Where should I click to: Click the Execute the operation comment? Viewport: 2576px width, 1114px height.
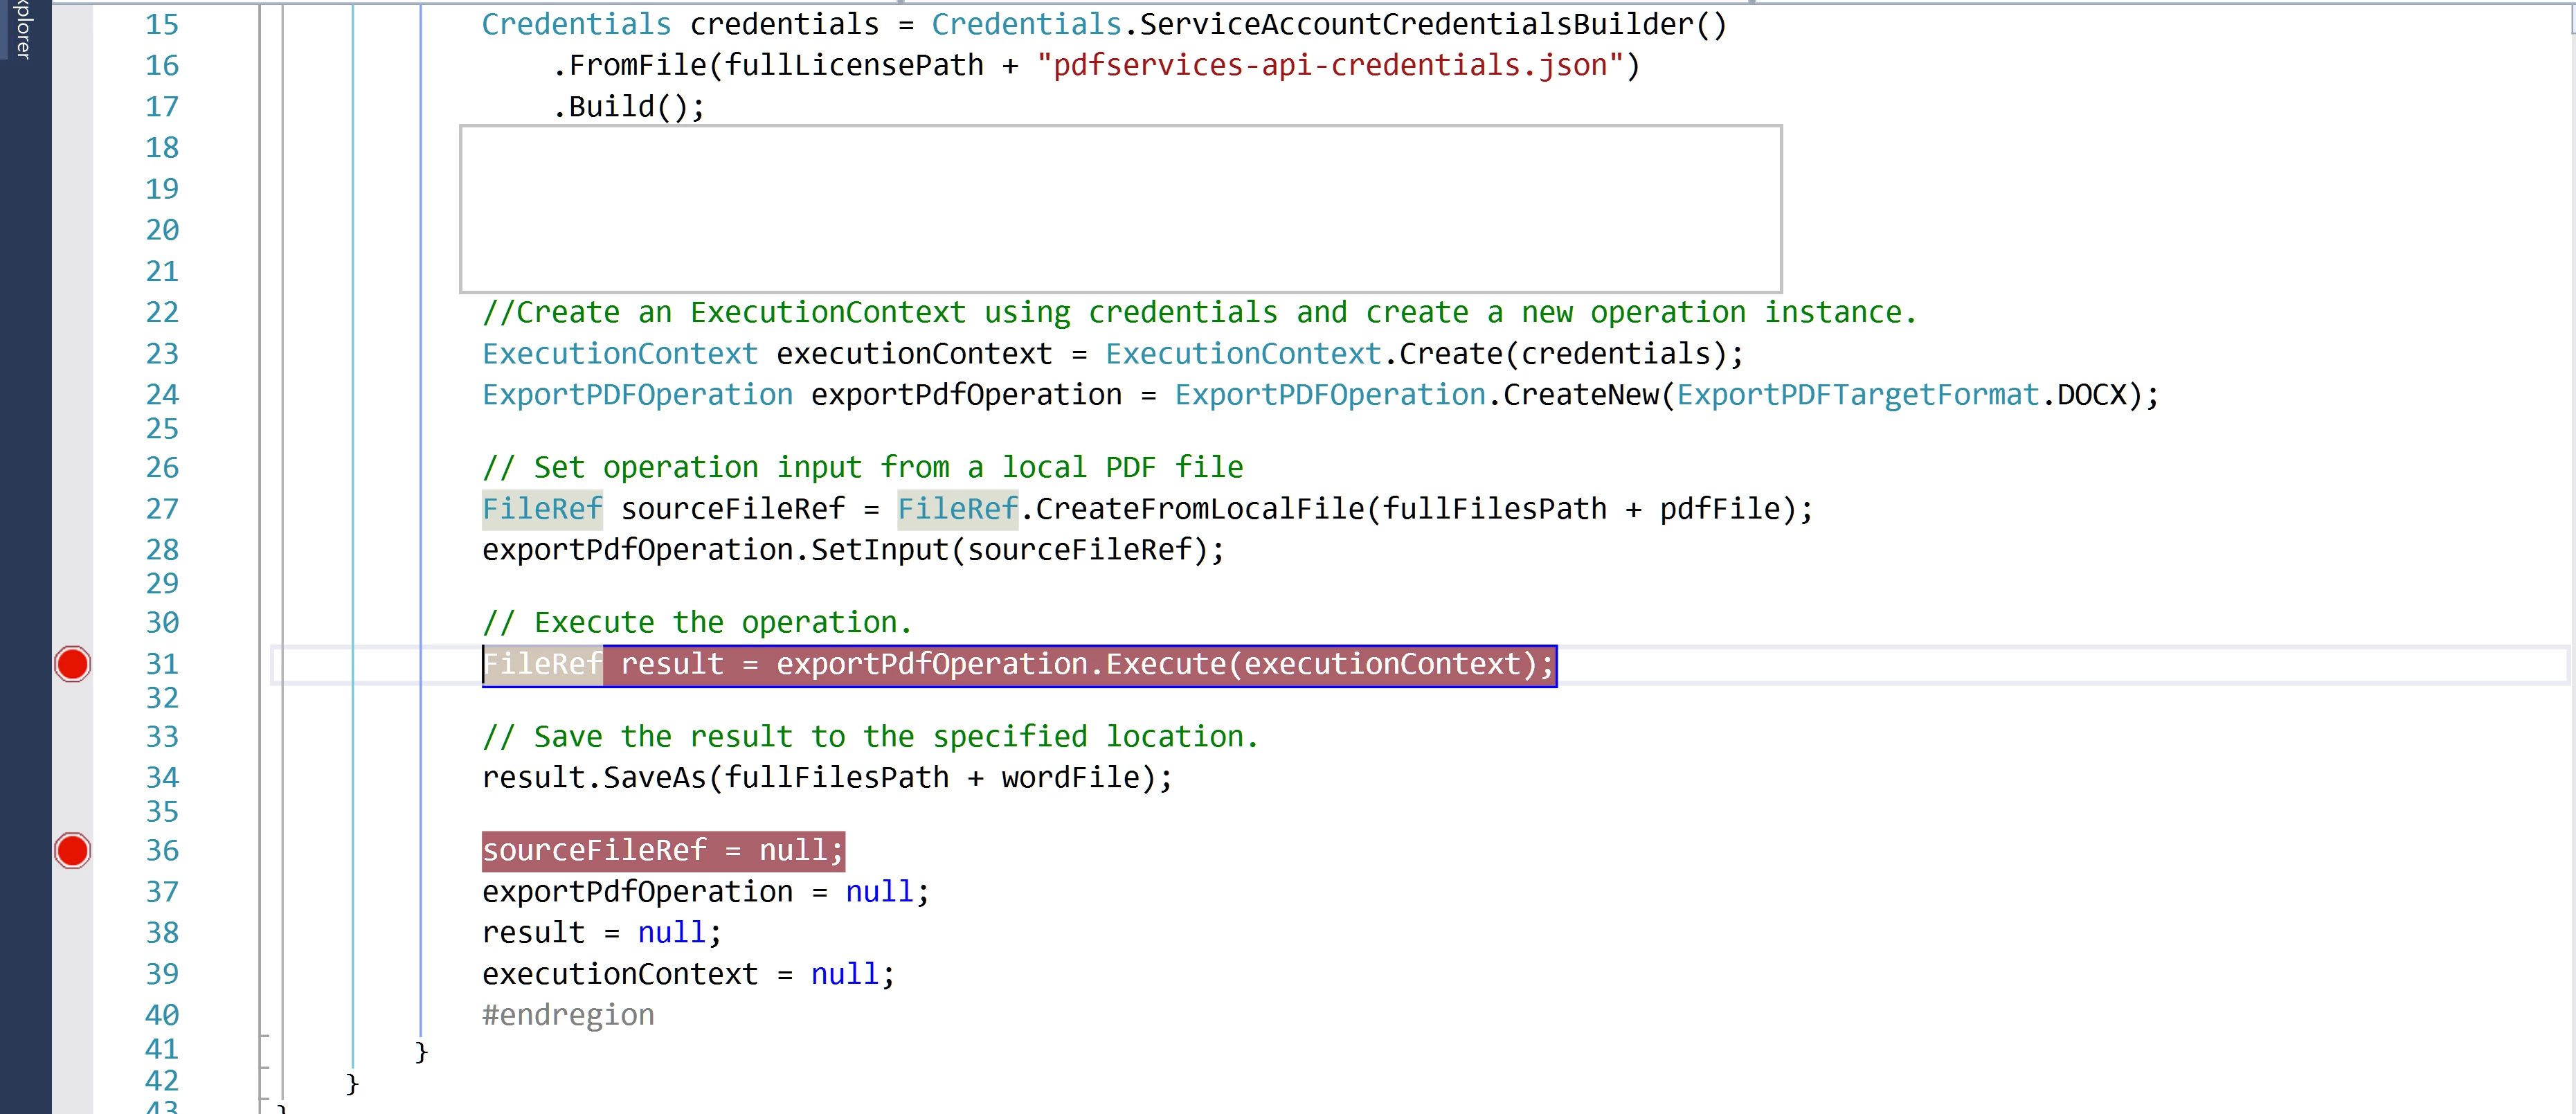point(697,623)
